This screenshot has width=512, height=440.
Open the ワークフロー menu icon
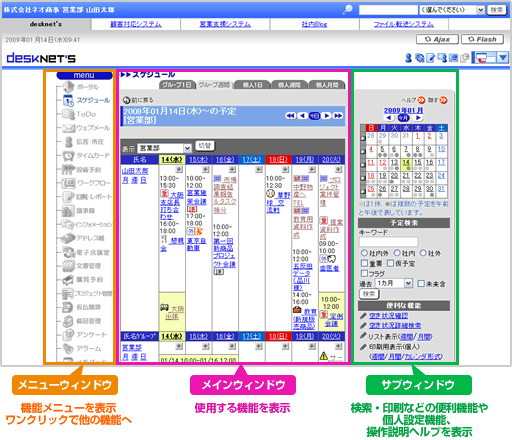coord(69,183)
